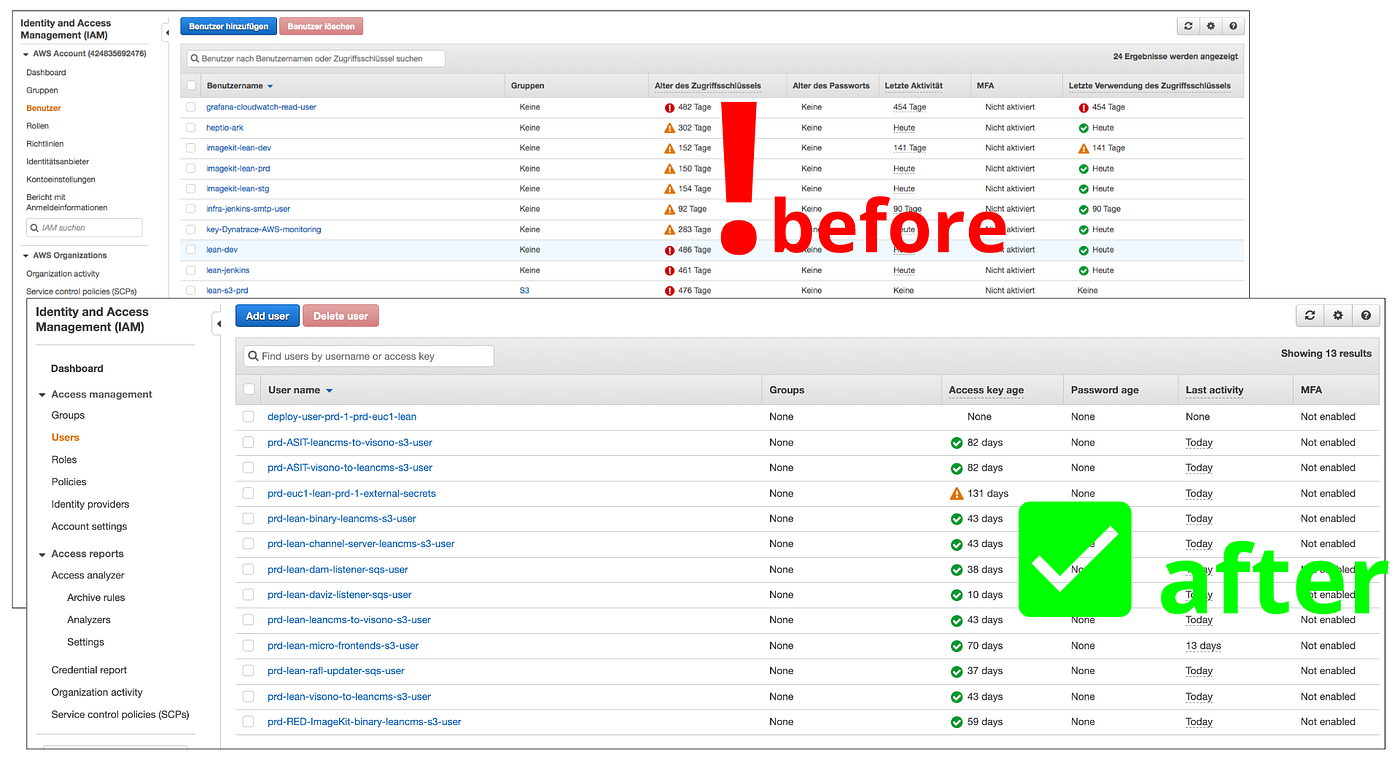Collapse sidebar arrow in the after window

tap(218, 323)
